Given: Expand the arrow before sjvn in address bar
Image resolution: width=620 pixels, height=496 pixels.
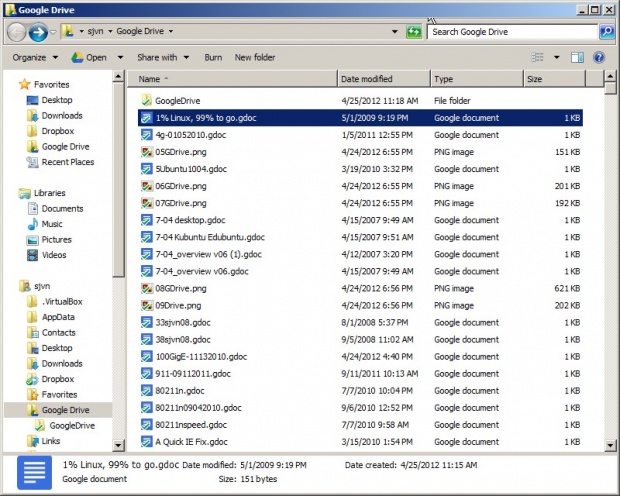Looking at the screenshot, I should (81, 31).
